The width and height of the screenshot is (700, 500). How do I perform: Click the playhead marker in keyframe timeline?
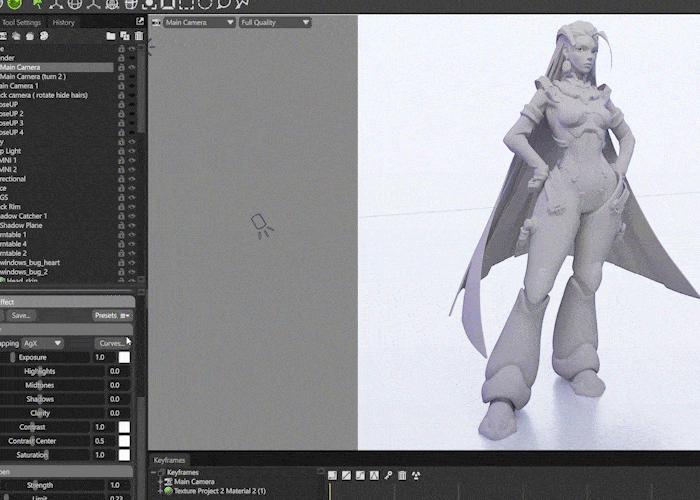click(x=330, y=491)
